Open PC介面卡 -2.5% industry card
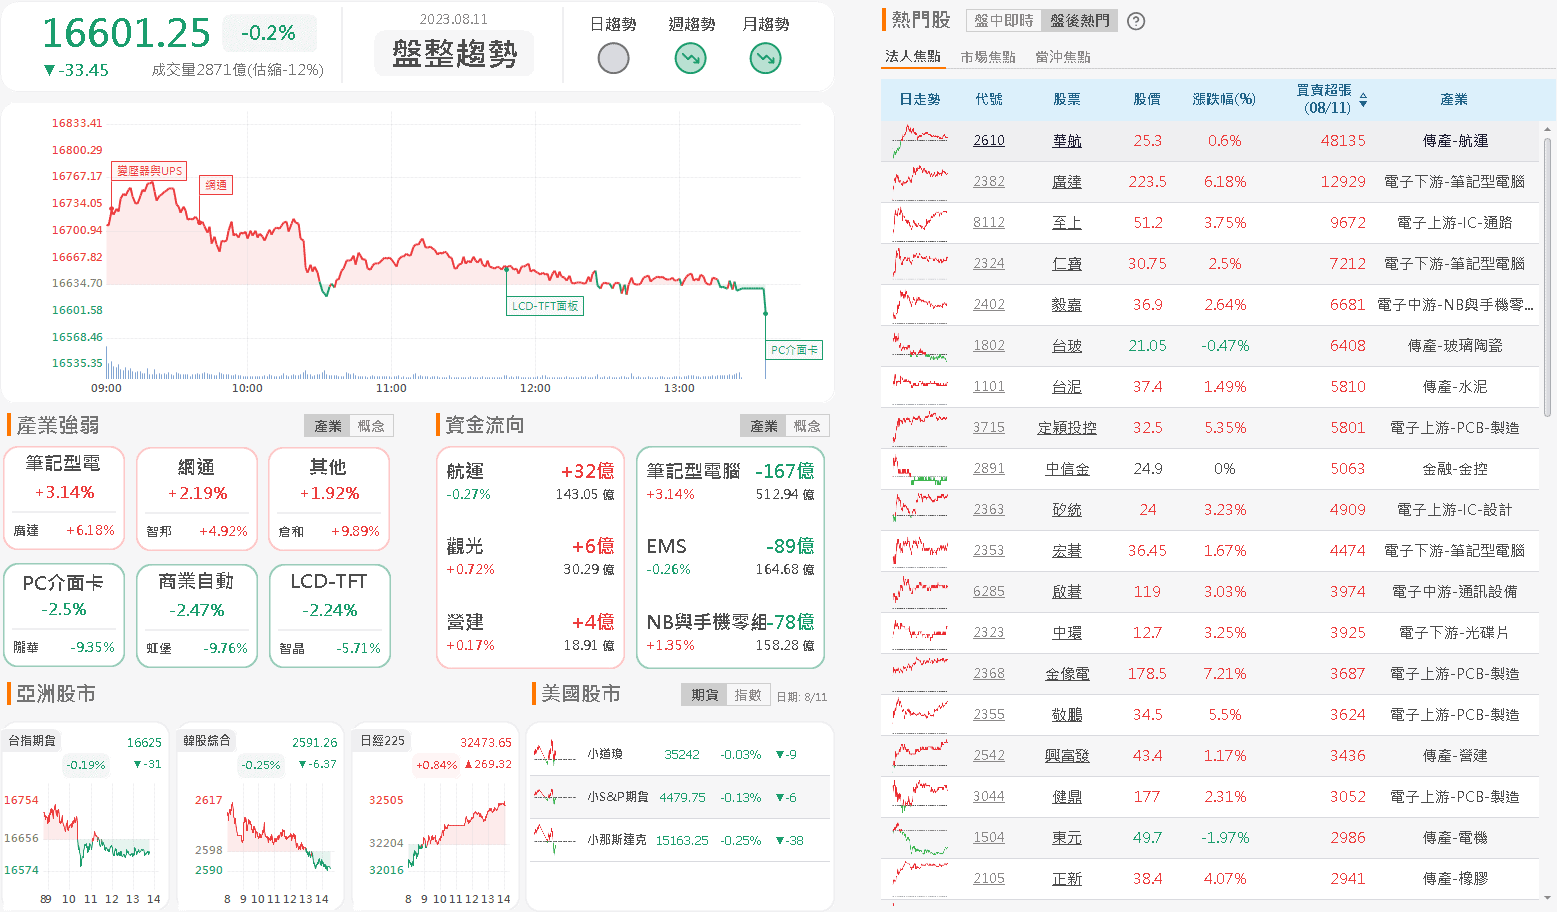Viewport: 1557px width, 912px height. (64, 615)
